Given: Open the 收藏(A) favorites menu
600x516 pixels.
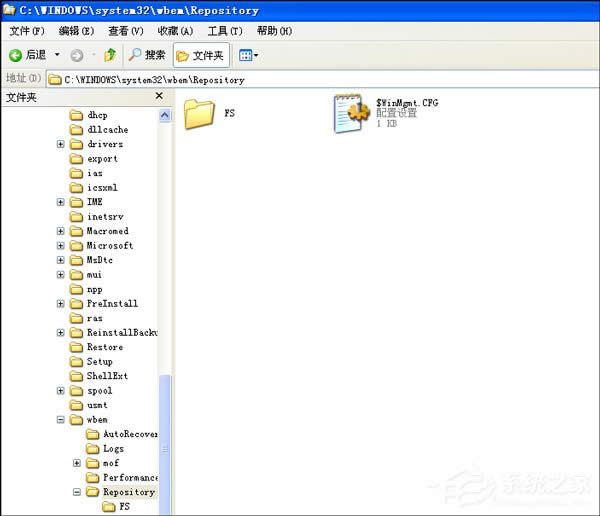Looking at the screenshot, I should click(175, 31).
